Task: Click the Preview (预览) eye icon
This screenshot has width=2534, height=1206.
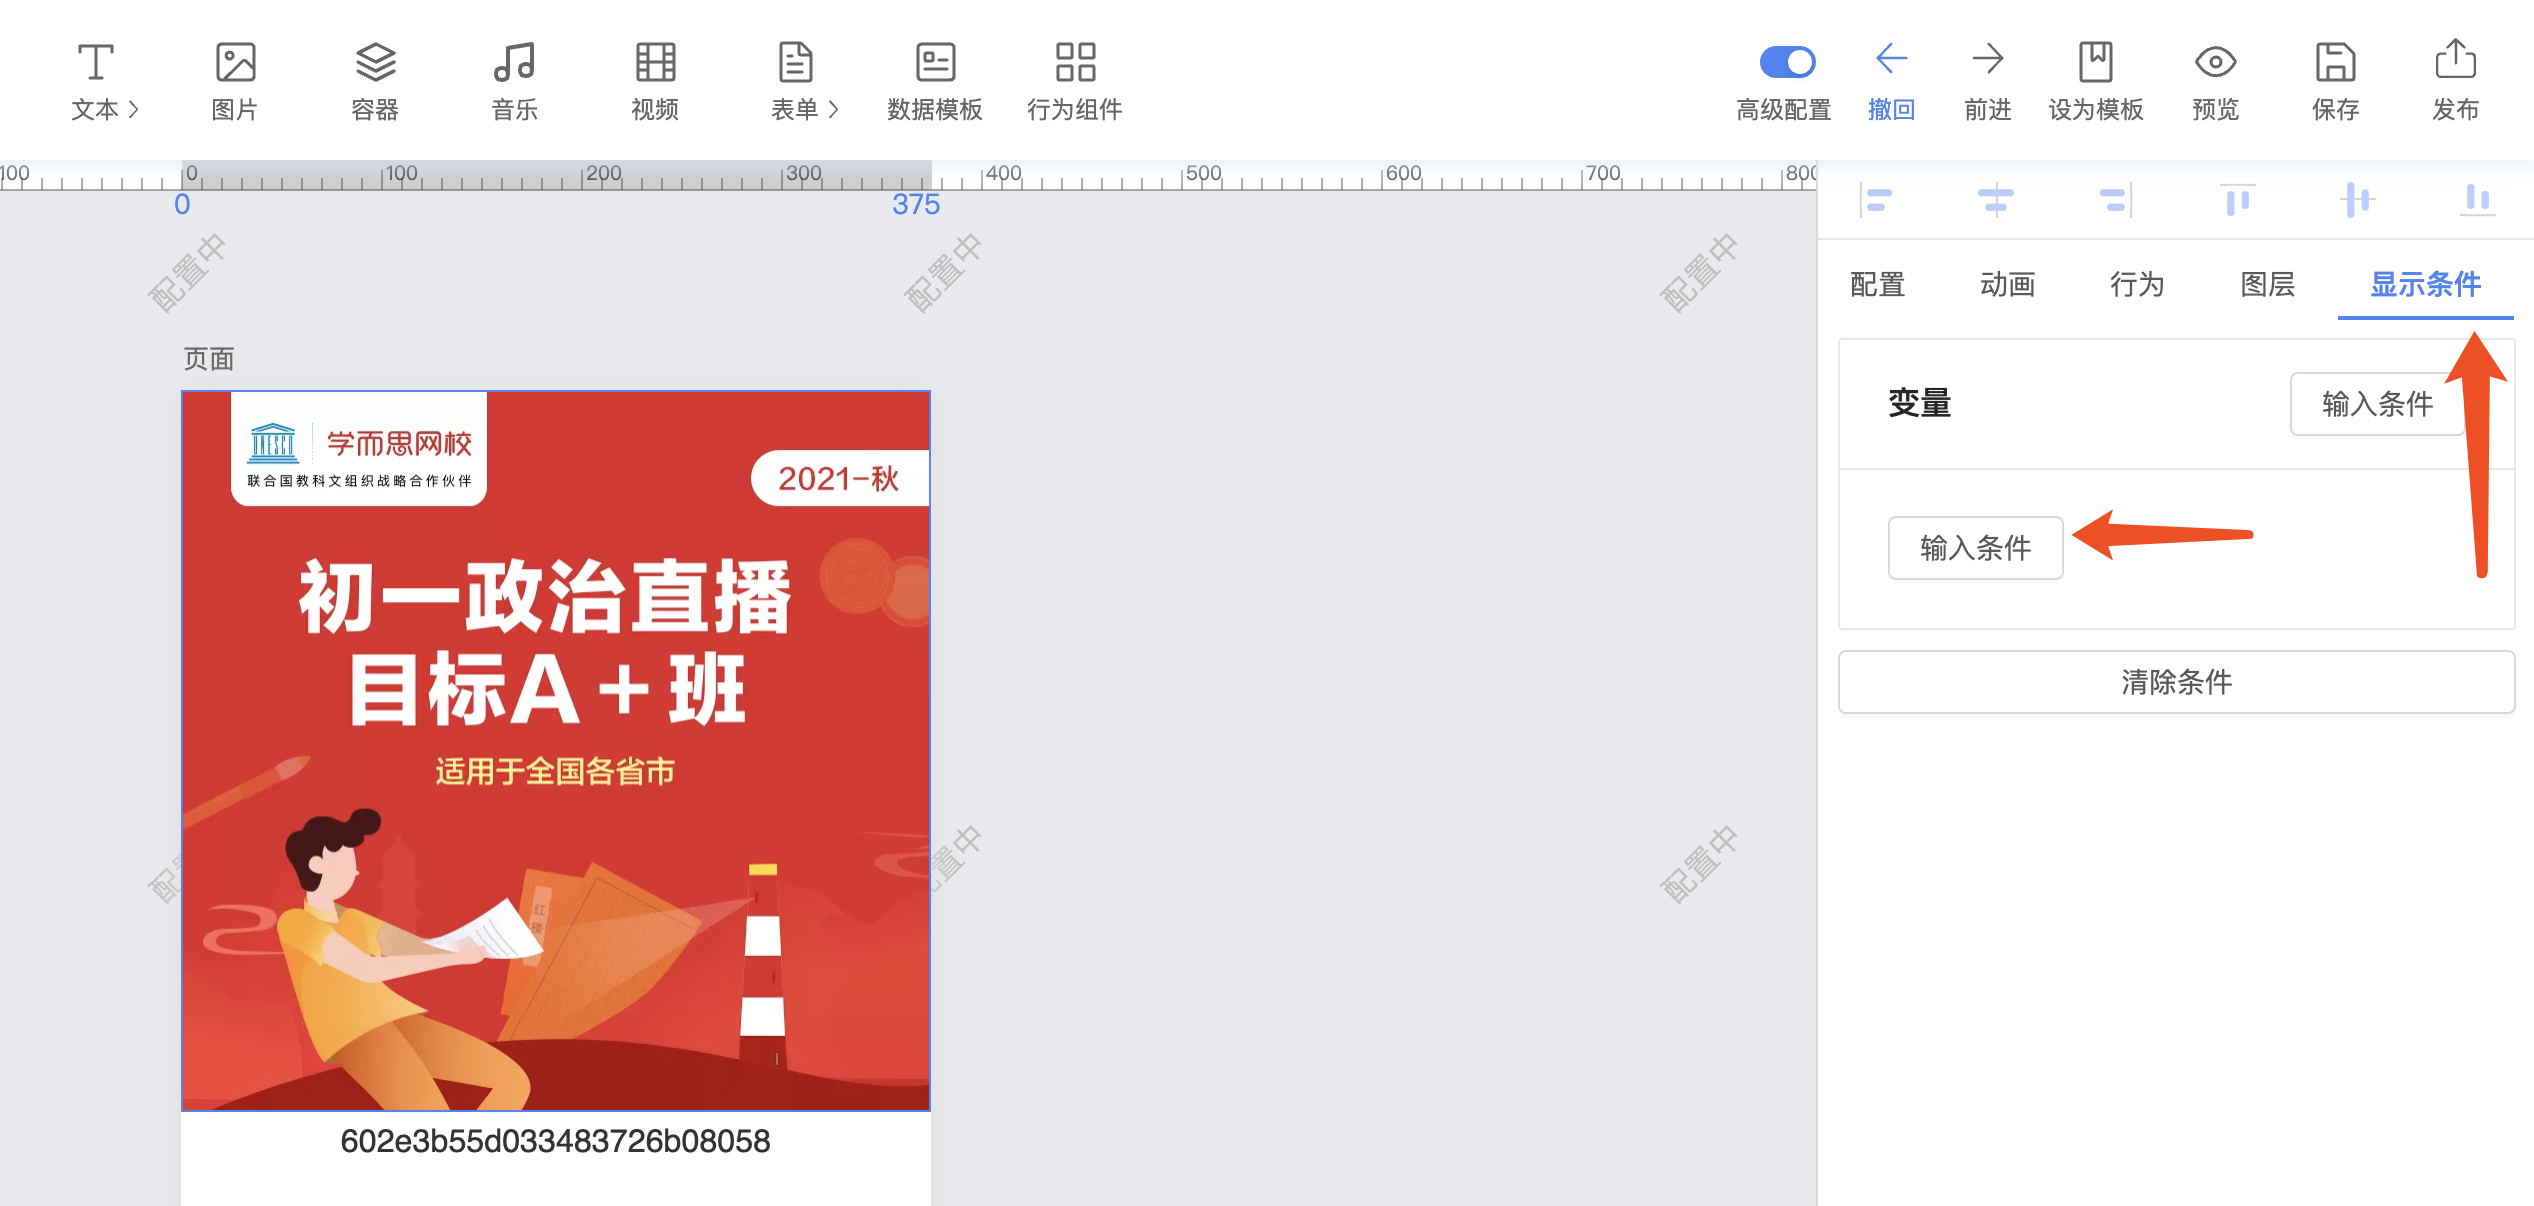Action: coord(2215,62)
